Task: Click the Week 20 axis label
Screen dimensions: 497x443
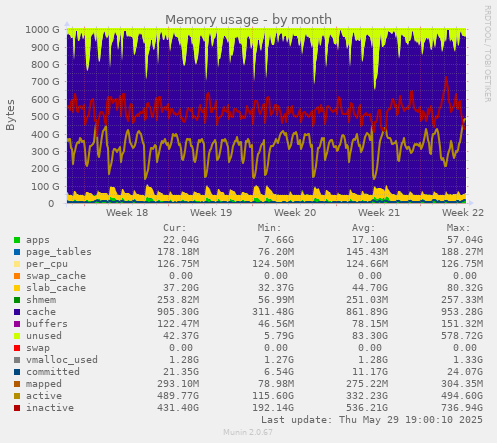Action: click(295, 213)
